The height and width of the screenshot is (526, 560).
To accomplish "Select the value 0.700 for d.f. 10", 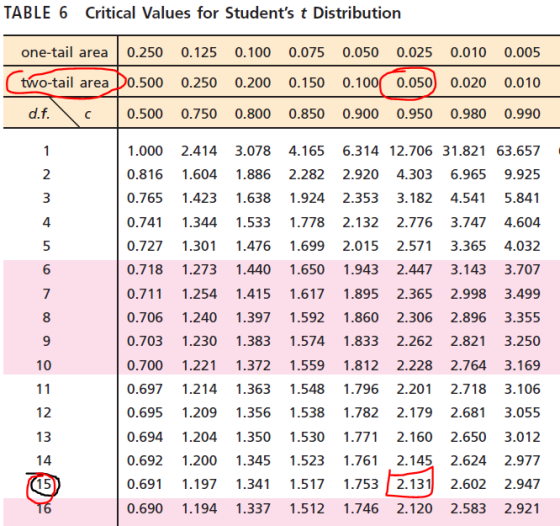I will 145,365.
